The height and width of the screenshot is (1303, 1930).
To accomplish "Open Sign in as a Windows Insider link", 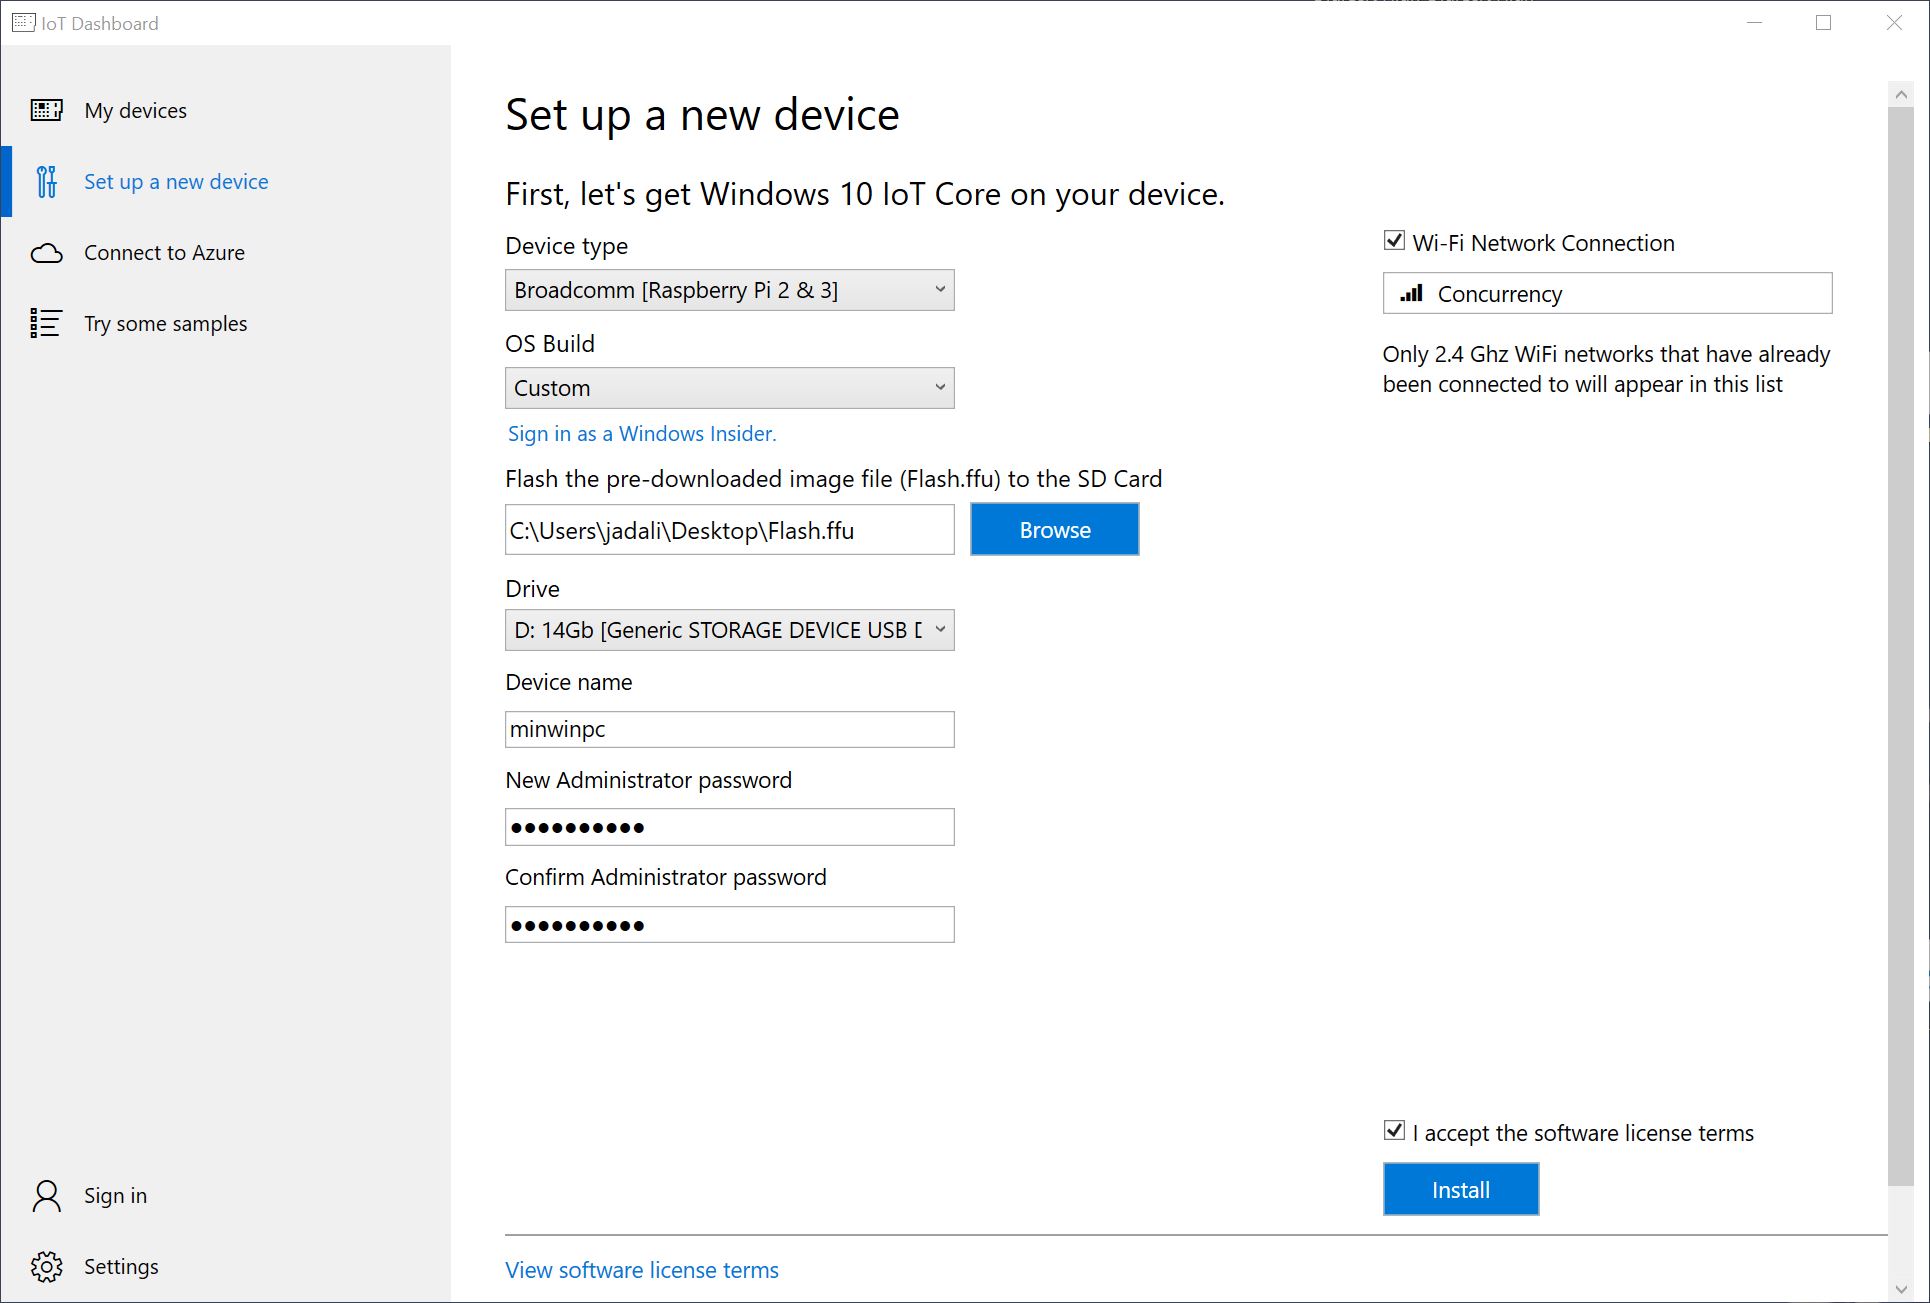I will 641,433.
